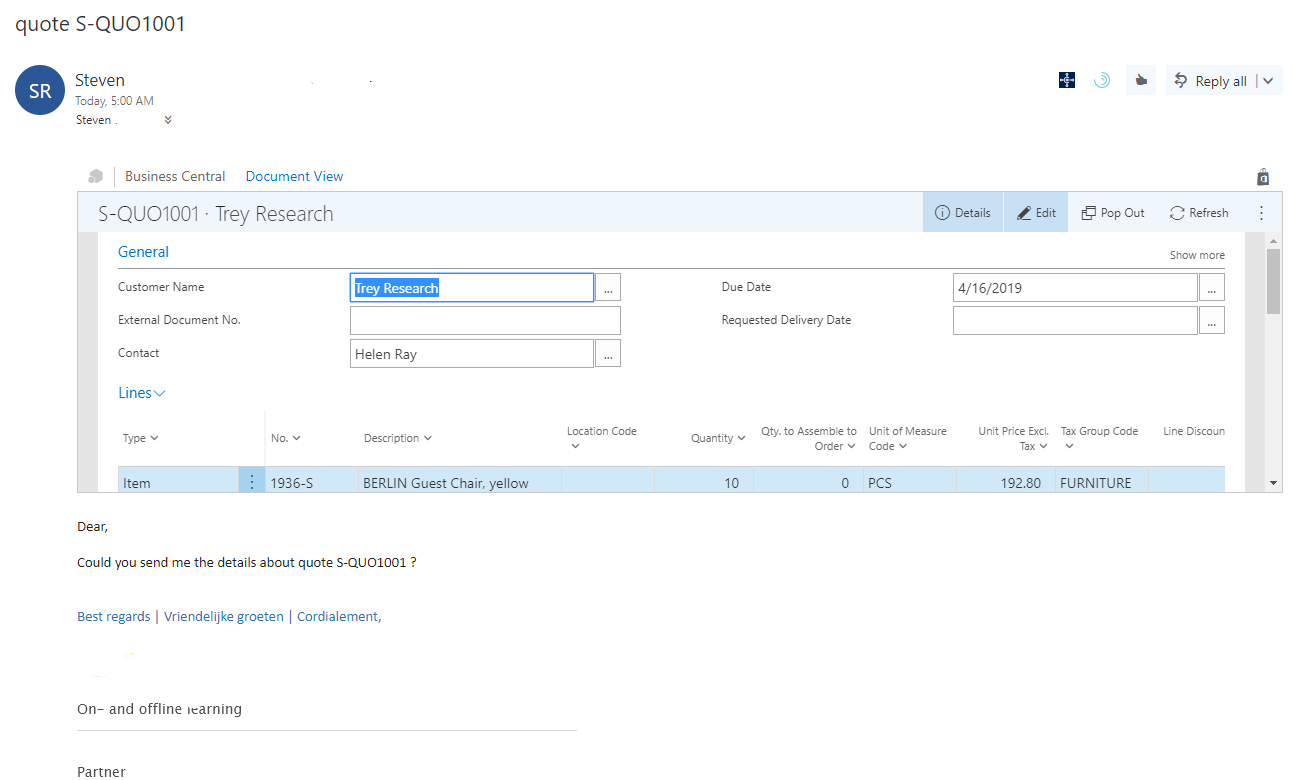The width and height of the screenshot is (1293, 780).
Task: Open the Requested Delivery Date picker button
Action: tap(1212, 321)
